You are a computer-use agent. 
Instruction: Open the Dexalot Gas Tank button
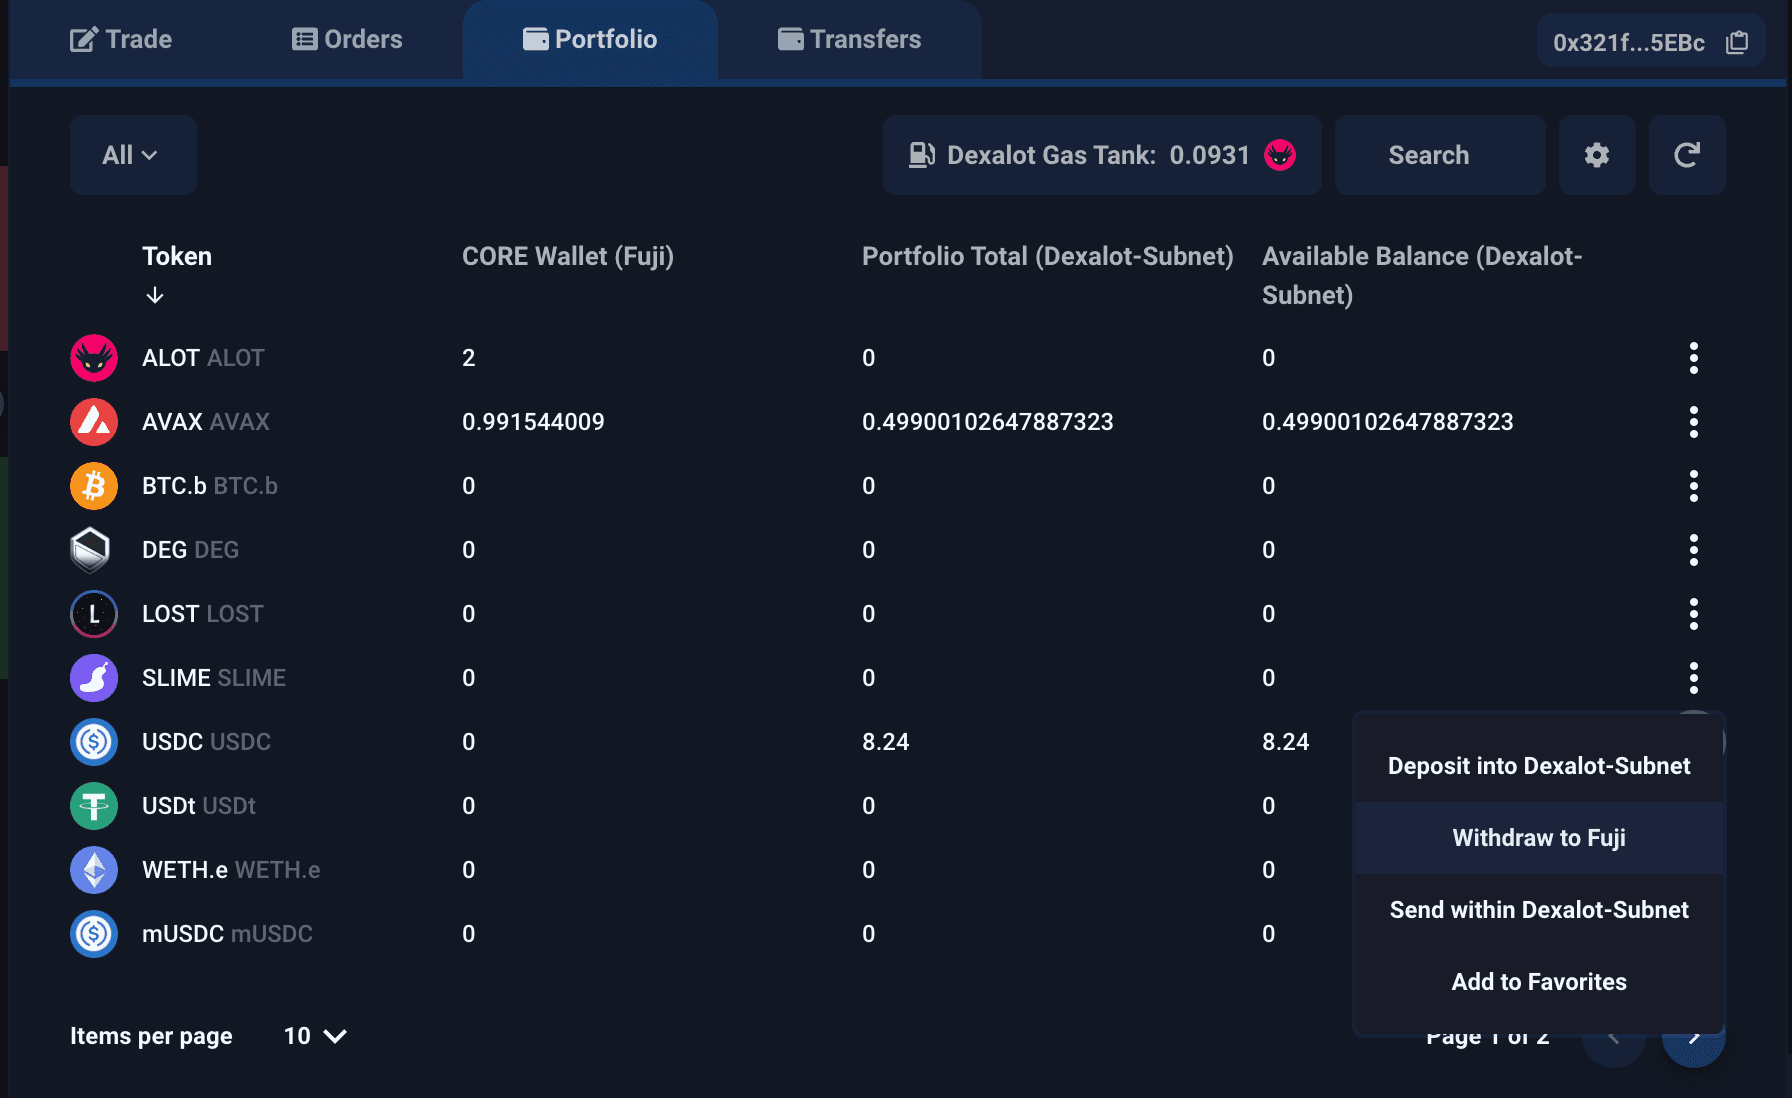[1102, 155]
